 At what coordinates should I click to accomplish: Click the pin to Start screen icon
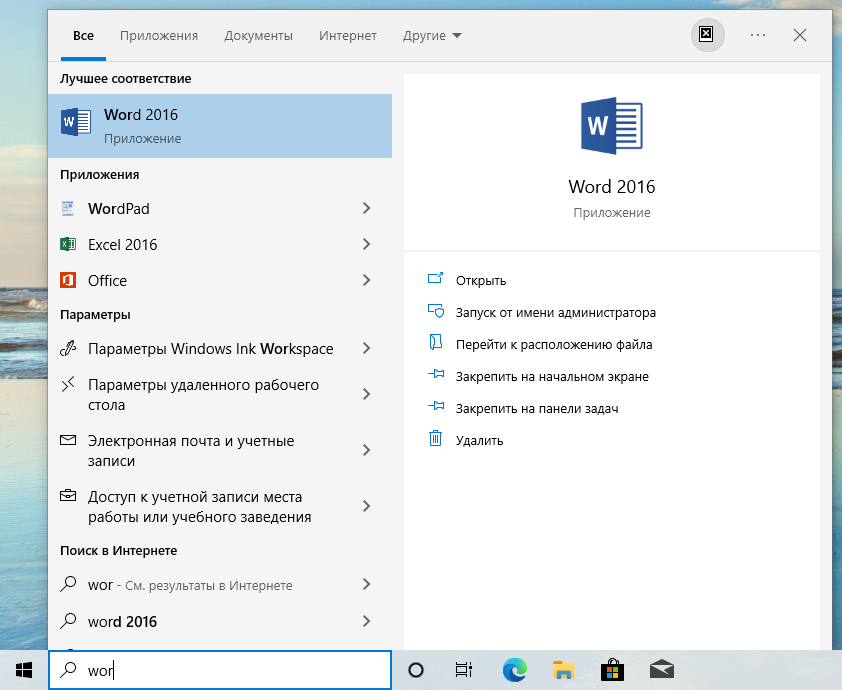point(436,374)
